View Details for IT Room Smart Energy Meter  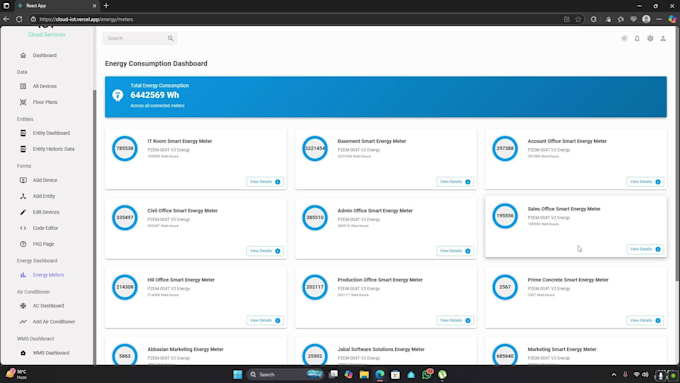tap(265, 182)
